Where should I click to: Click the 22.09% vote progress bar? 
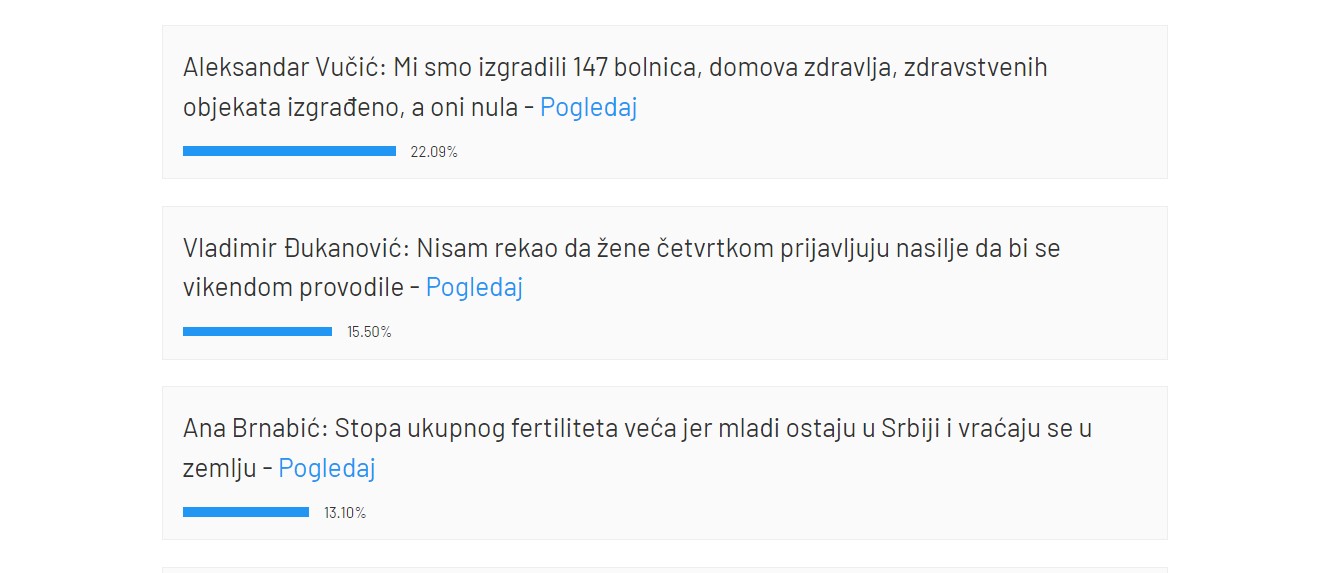click(x=289, y=151)
